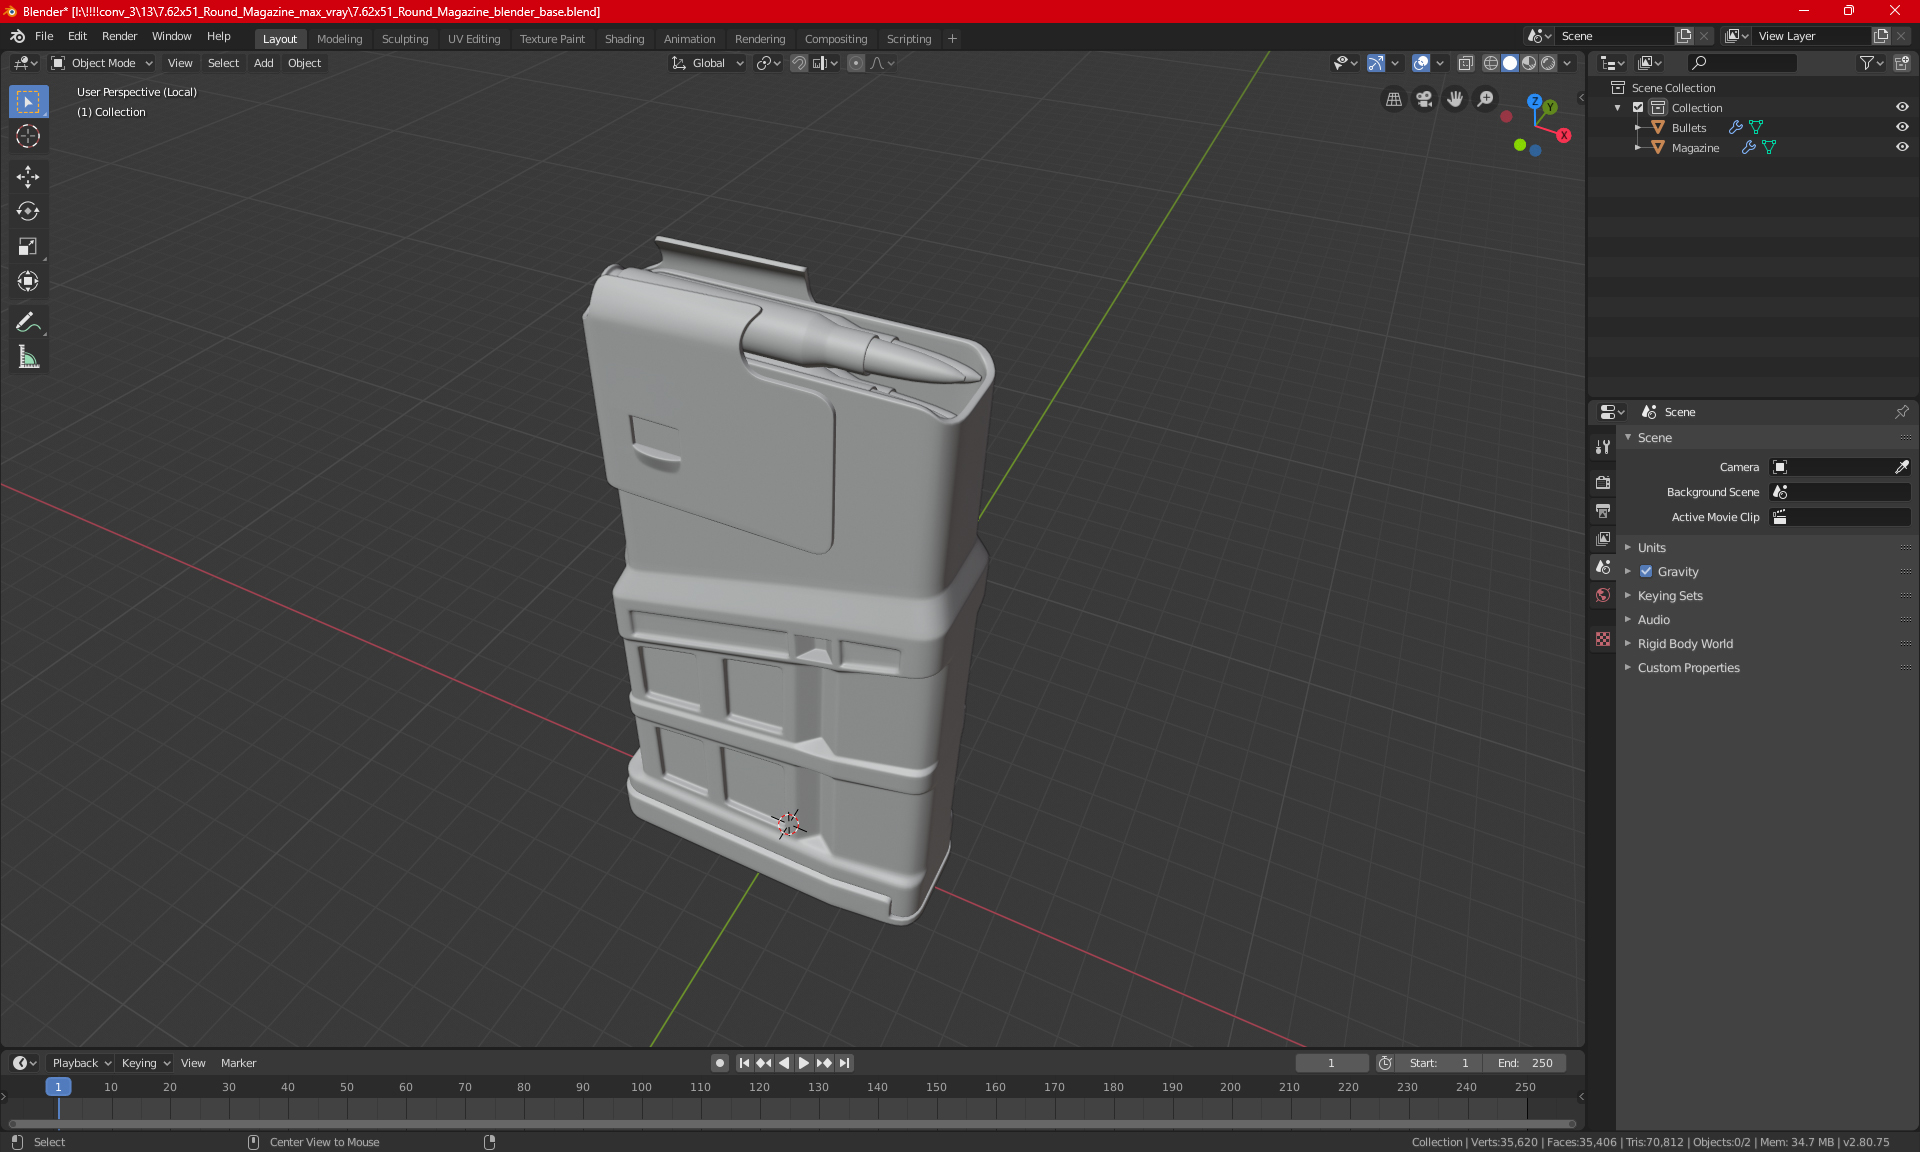Switch to solid viewport shading

tap(1510, 63)
